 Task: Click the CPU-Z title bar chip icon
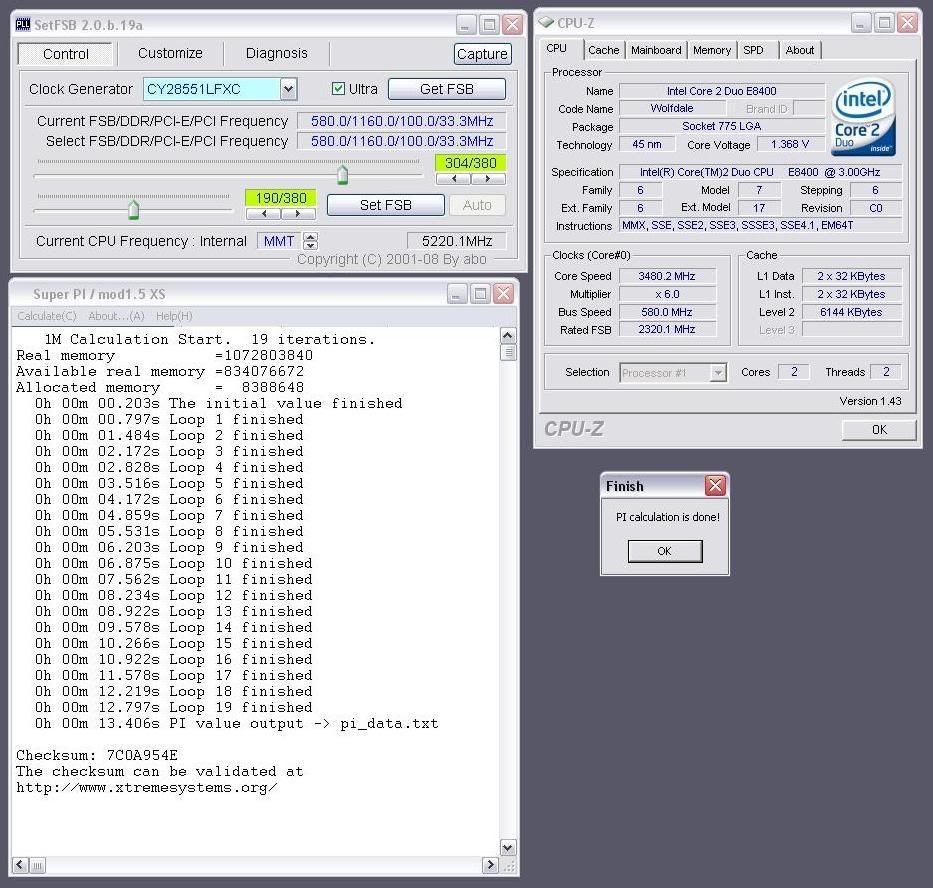click(545, 23)
